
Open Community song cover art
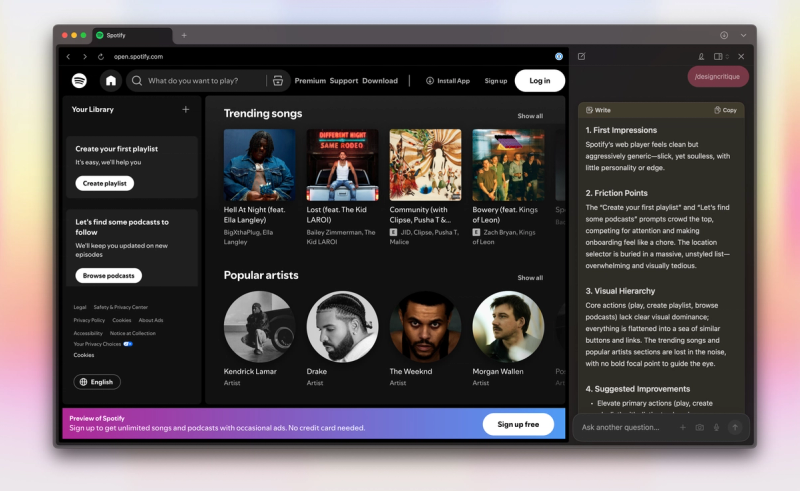(425, 165)
